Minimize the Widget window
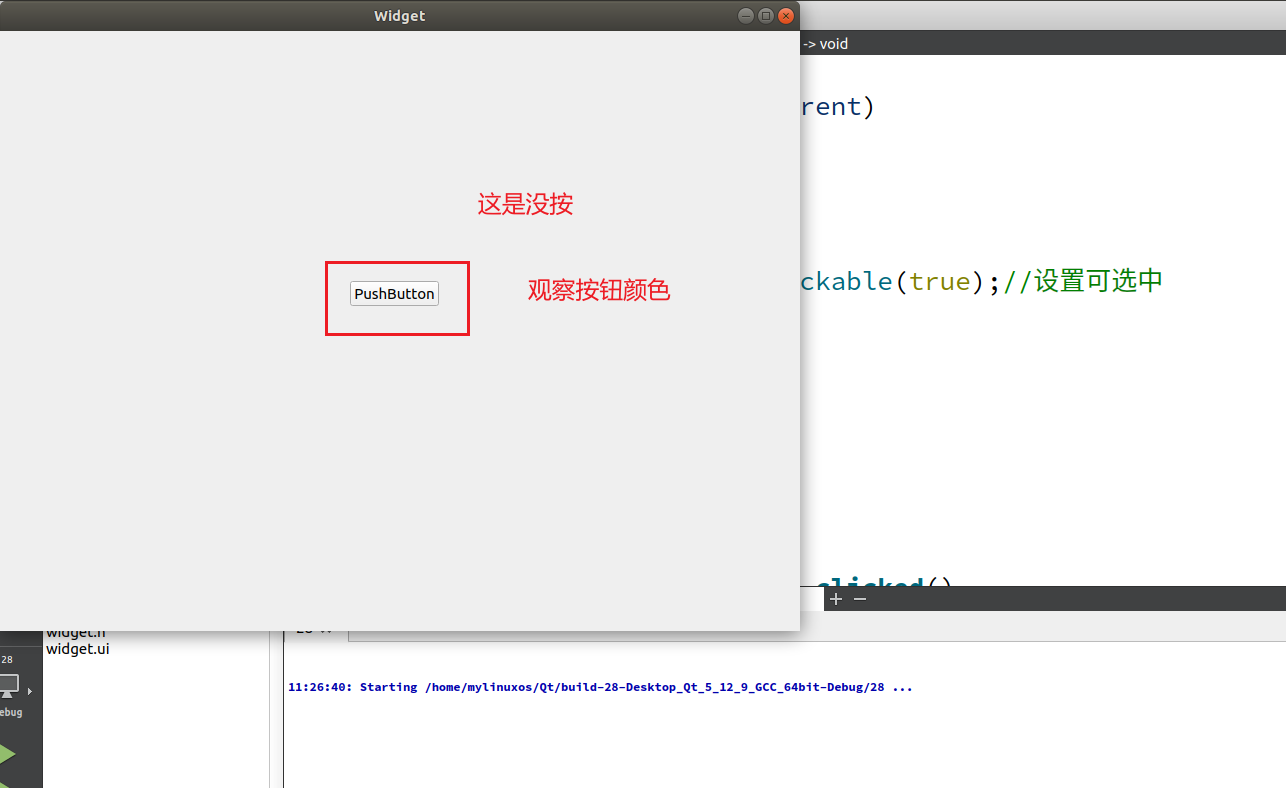1286x788 pixels. click(745, 15)
